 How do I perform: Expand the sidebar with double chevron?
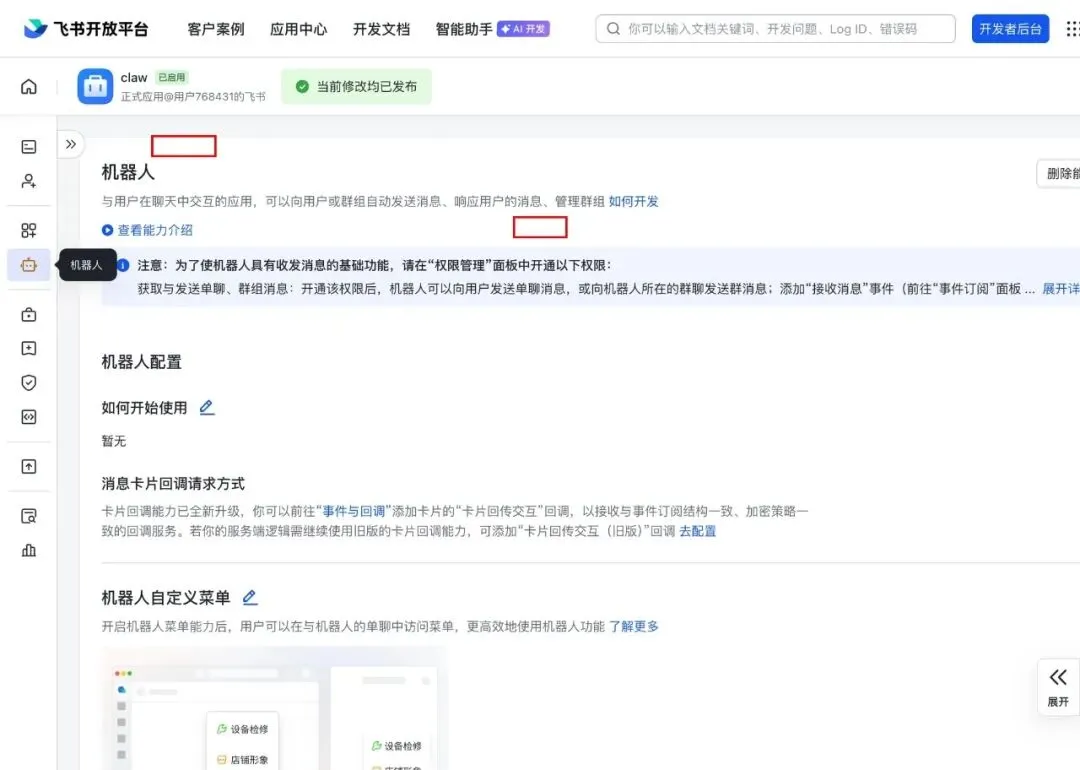tap(71, 144)
